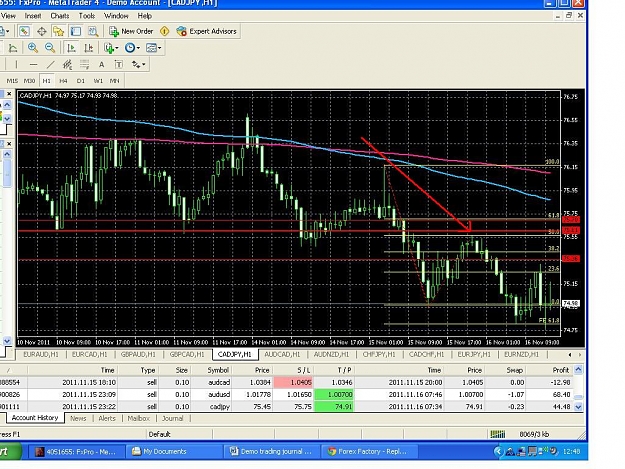Viewport: 625px width, 469px height.
Task: Open the Window menu
Action: (116, 16)
